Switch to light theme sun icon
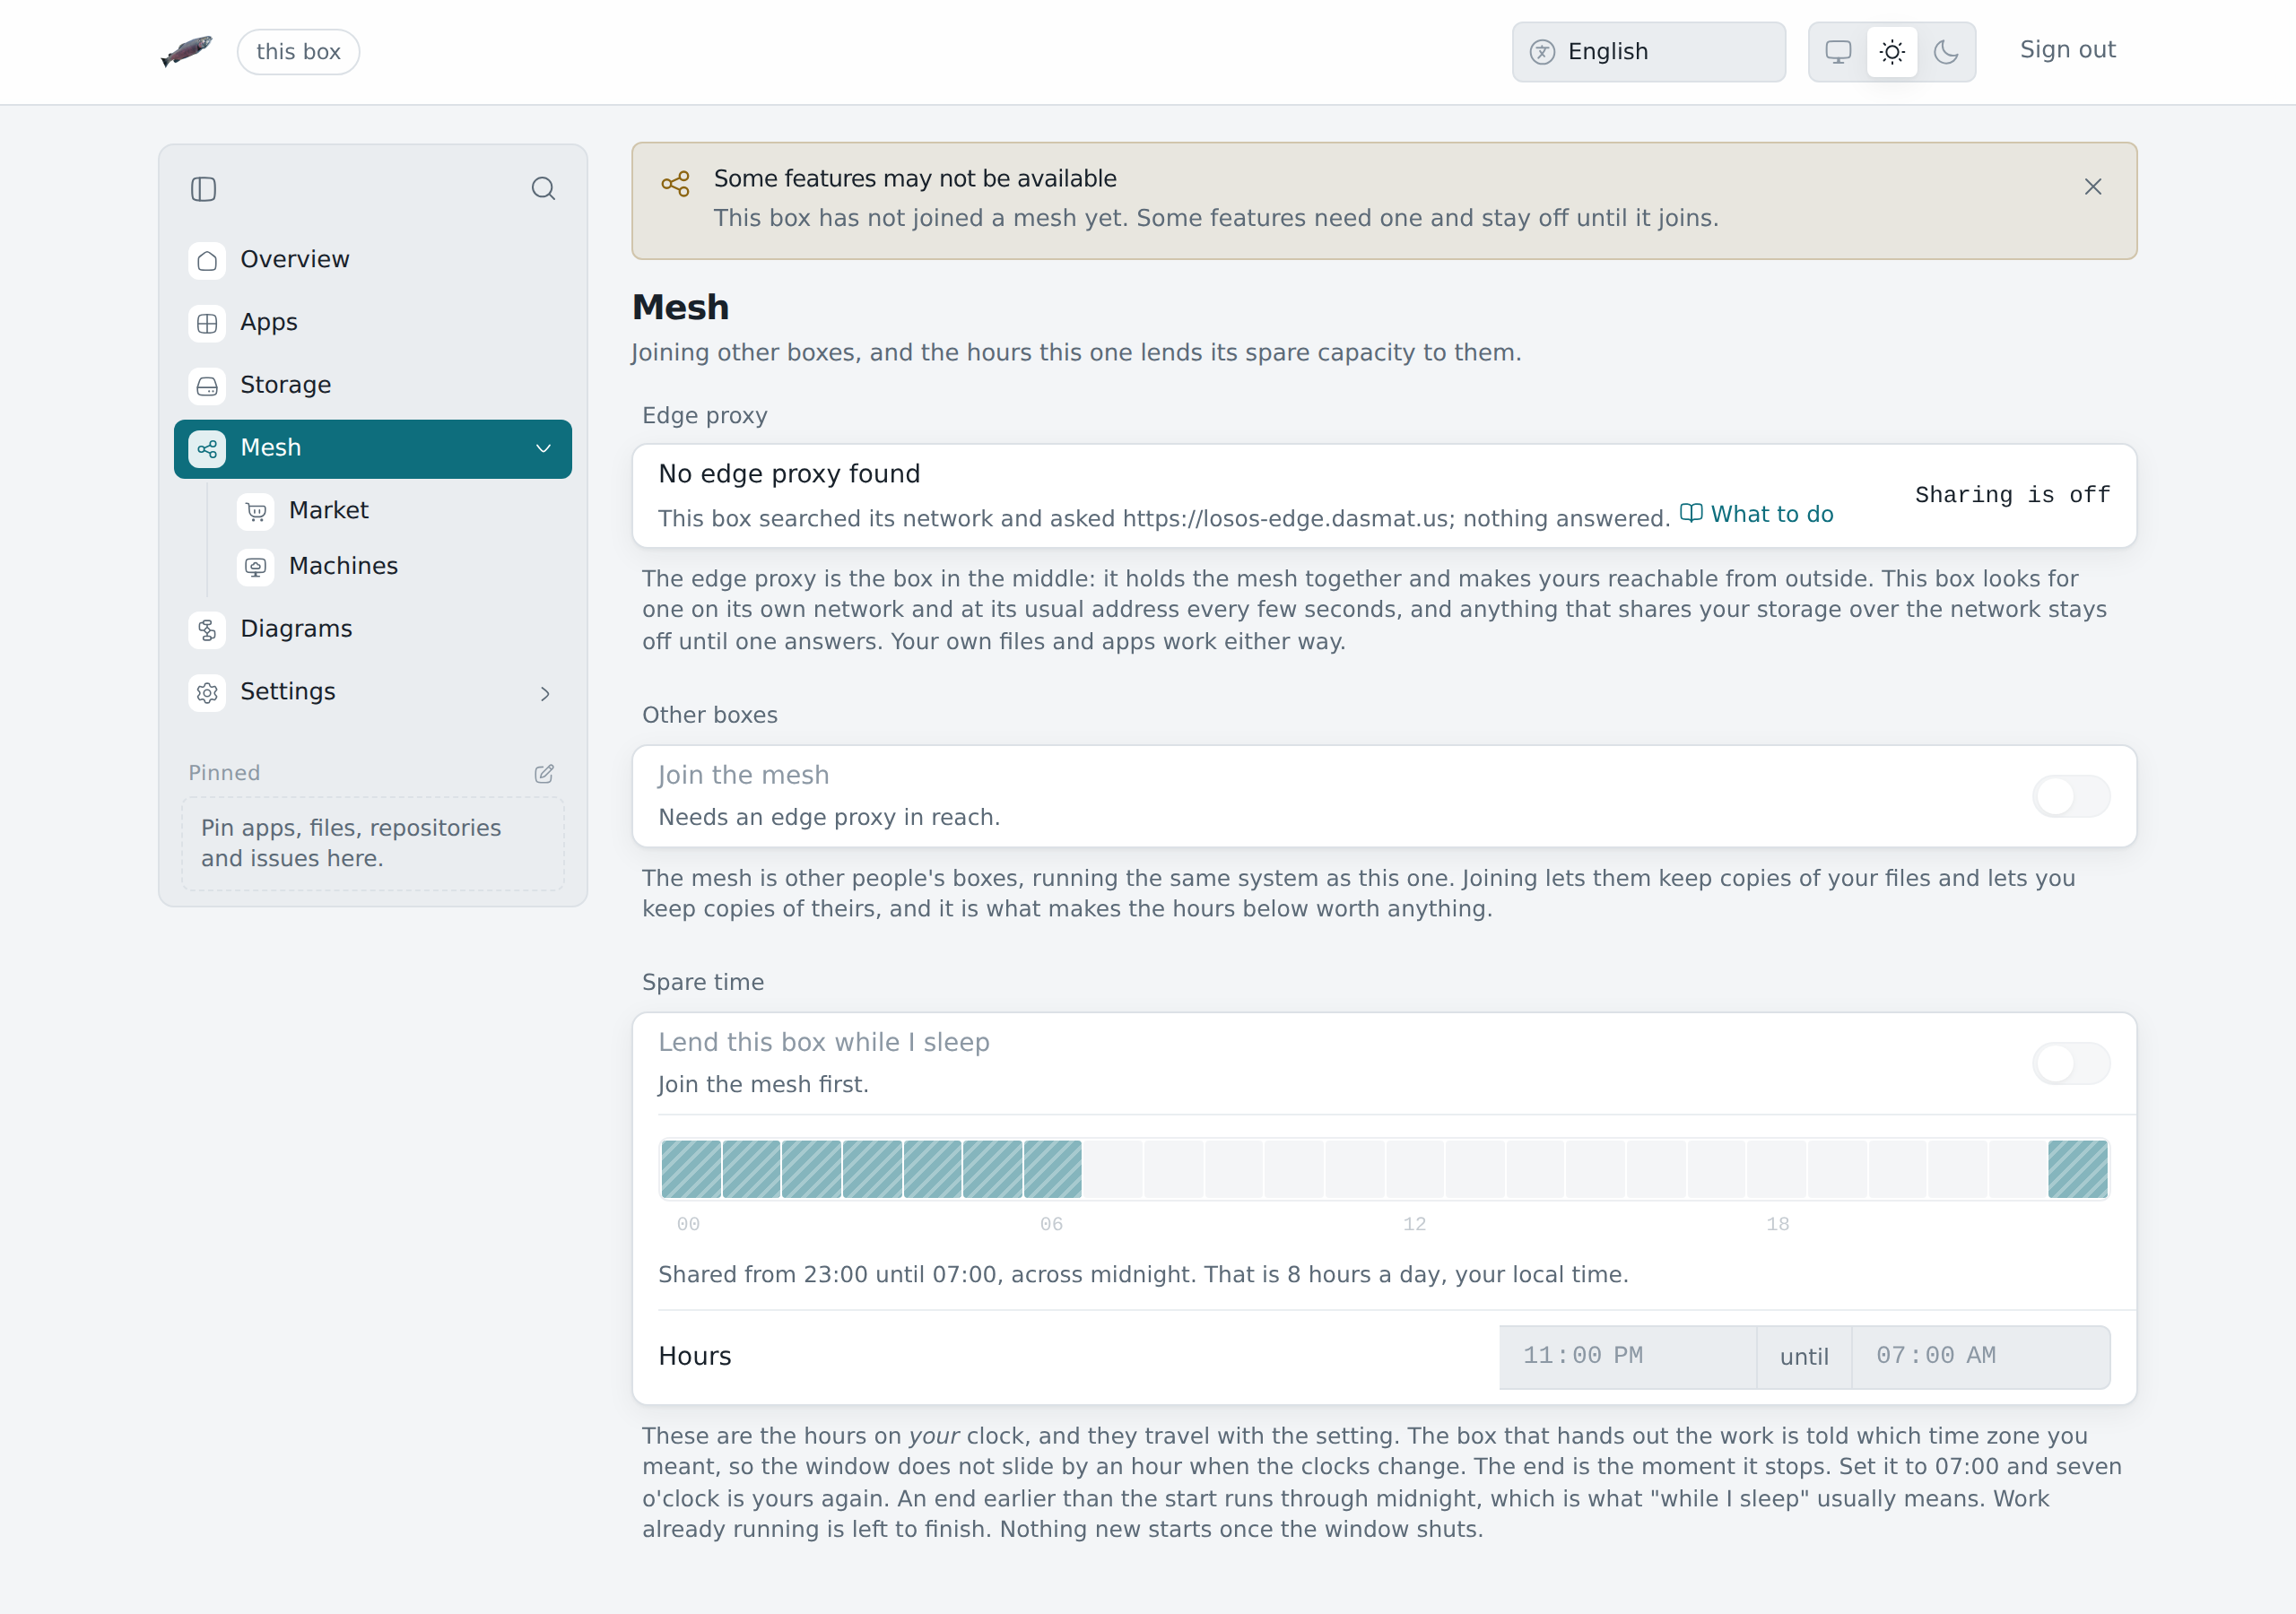Image resolution: width=2296 pixels, height=1614 pixels. (1891, 52)
